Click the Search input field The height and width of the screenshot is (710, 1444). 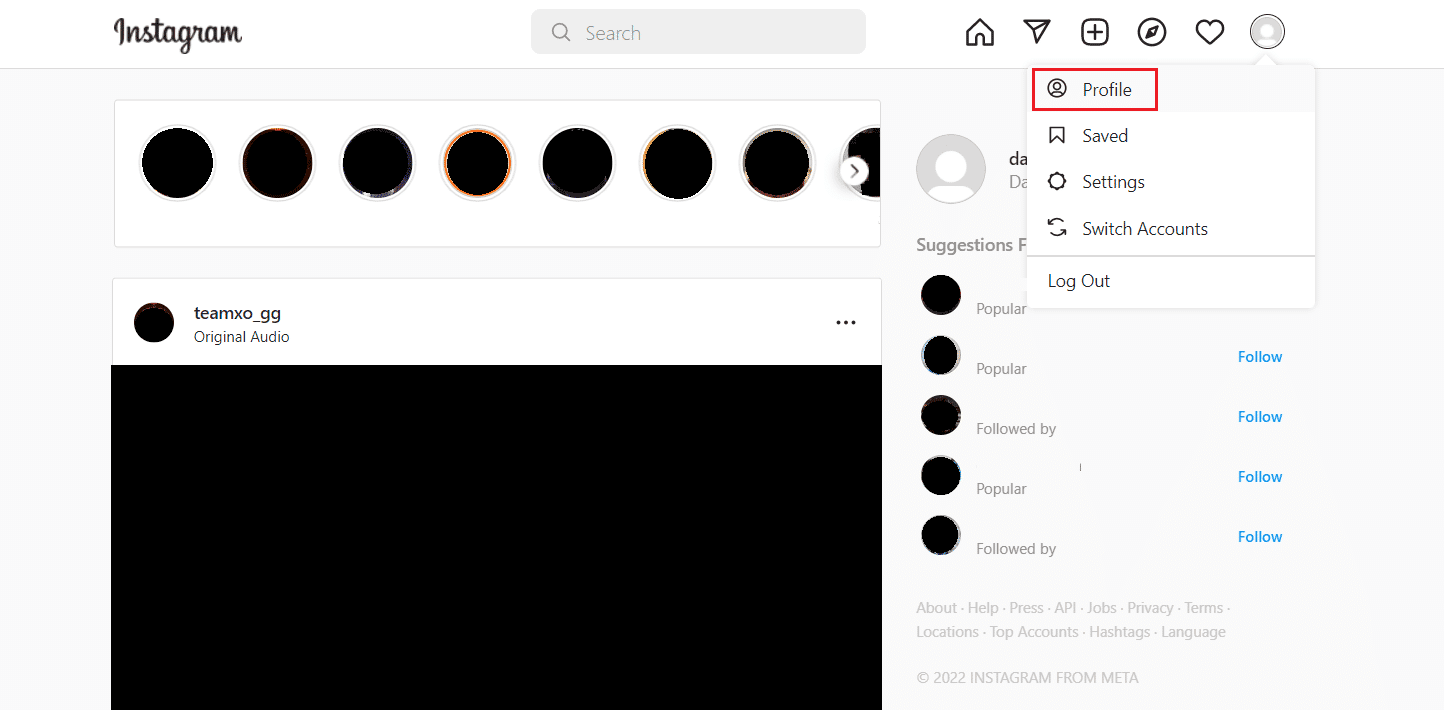[697, 32]
